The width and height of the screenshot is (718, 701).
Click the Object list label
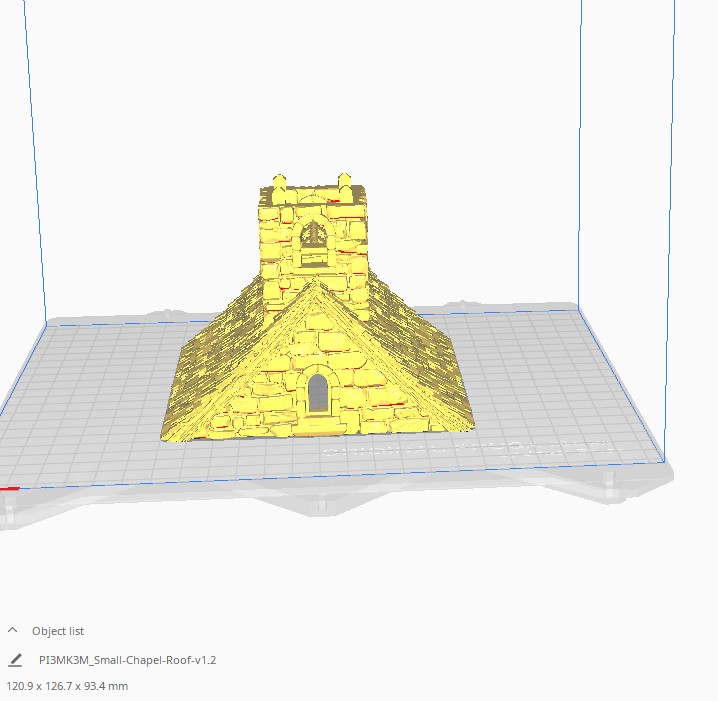58,631
